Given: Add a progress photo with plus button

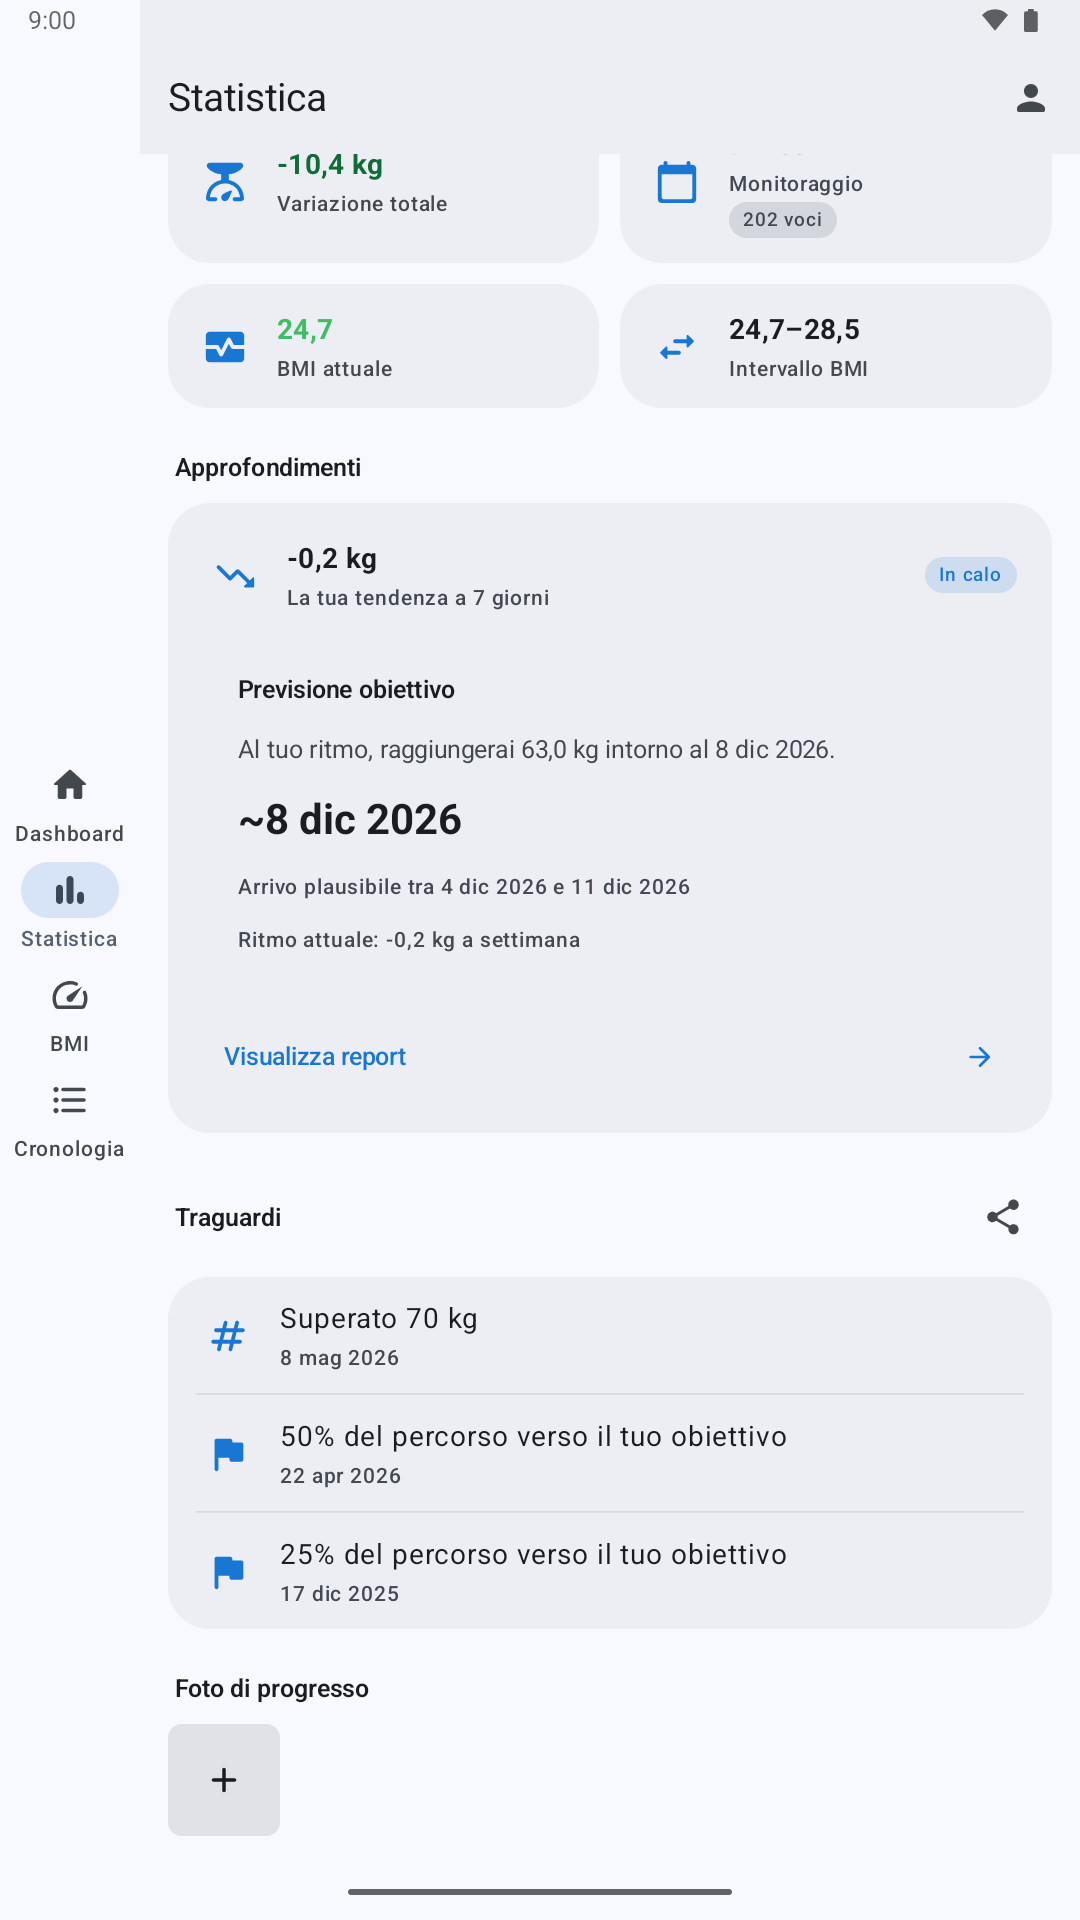Looking at the screenshot, I should 224,1780.
